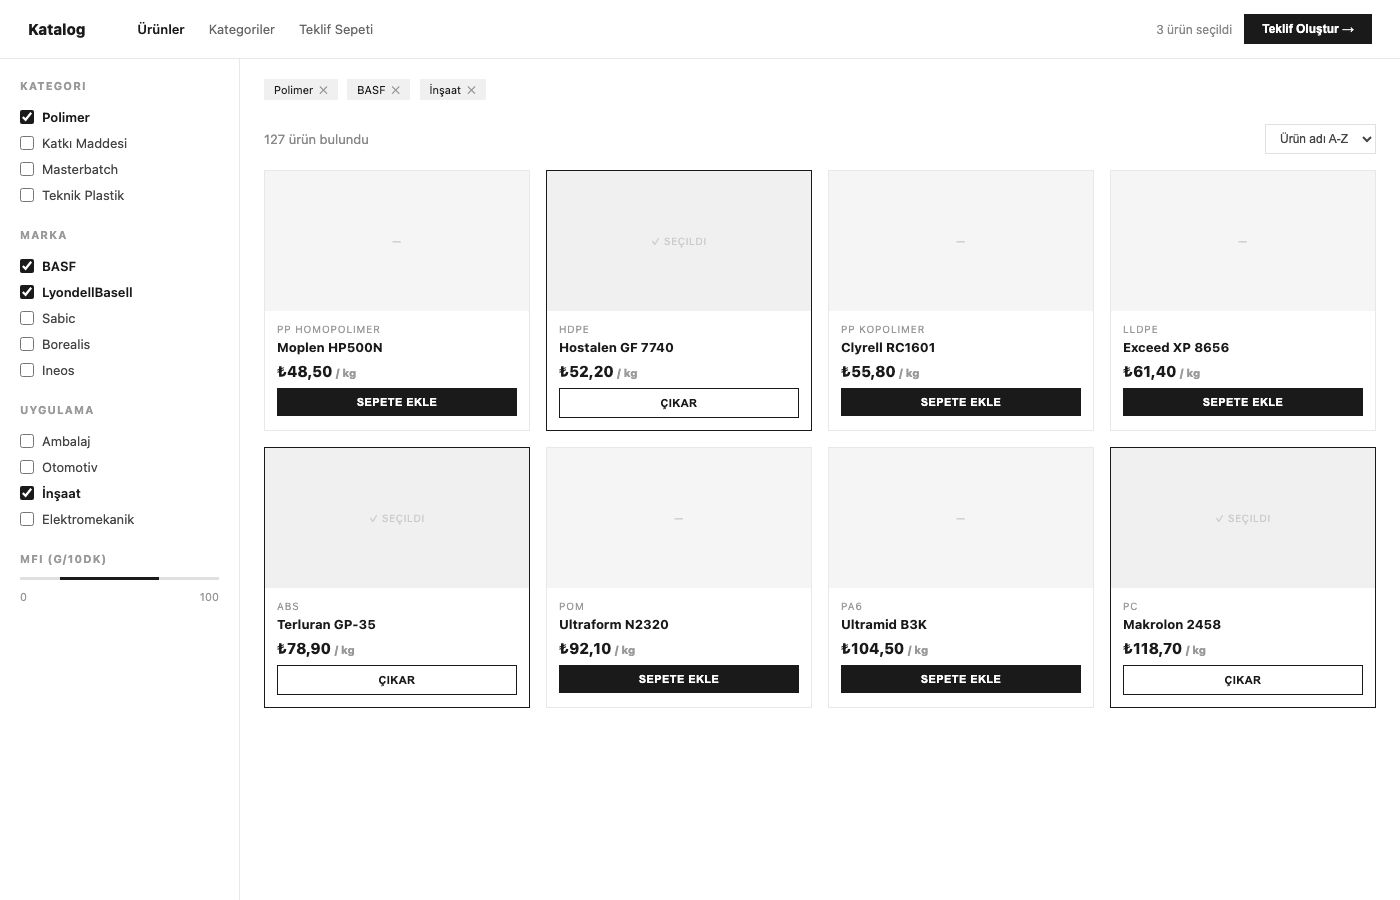Open the Ultraform N2320 product image
Screen dimensions: 1400x900
pos(679,518)
